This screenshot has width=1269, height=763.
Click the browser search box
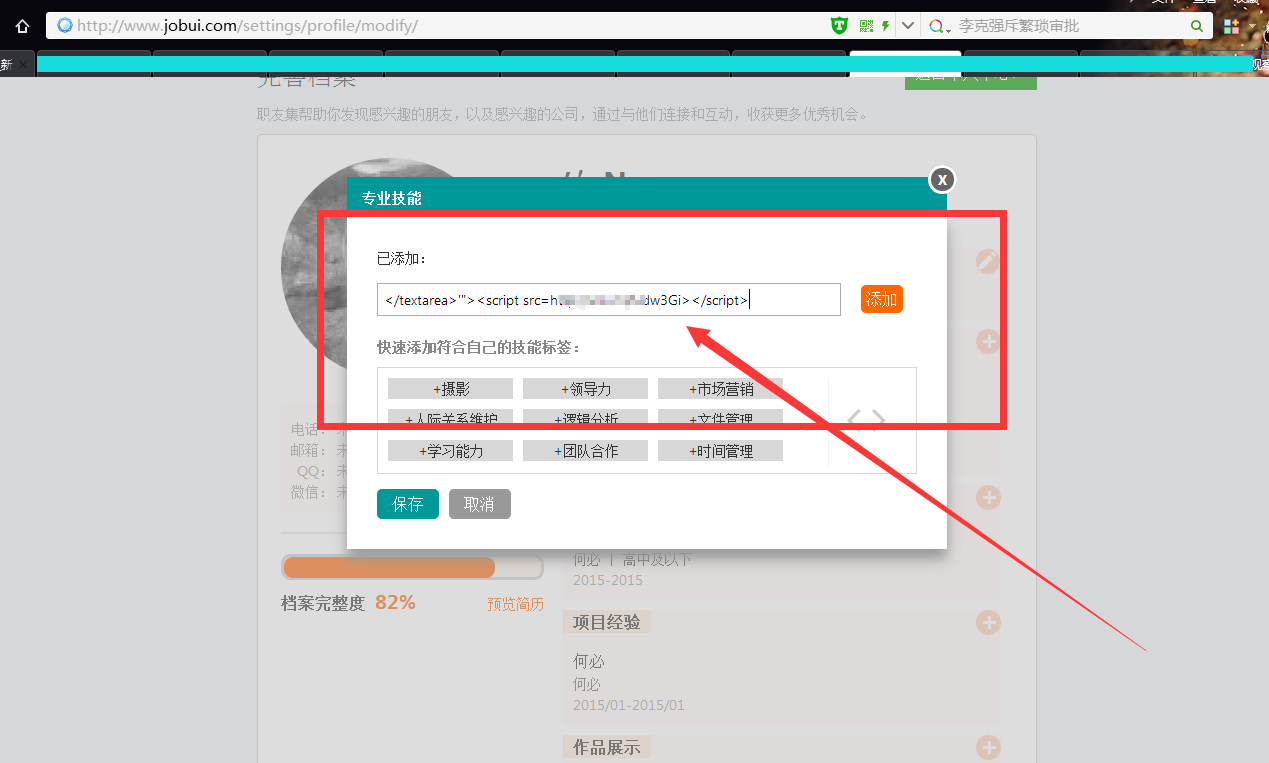pyautogui.click(x=1070, y=26)
